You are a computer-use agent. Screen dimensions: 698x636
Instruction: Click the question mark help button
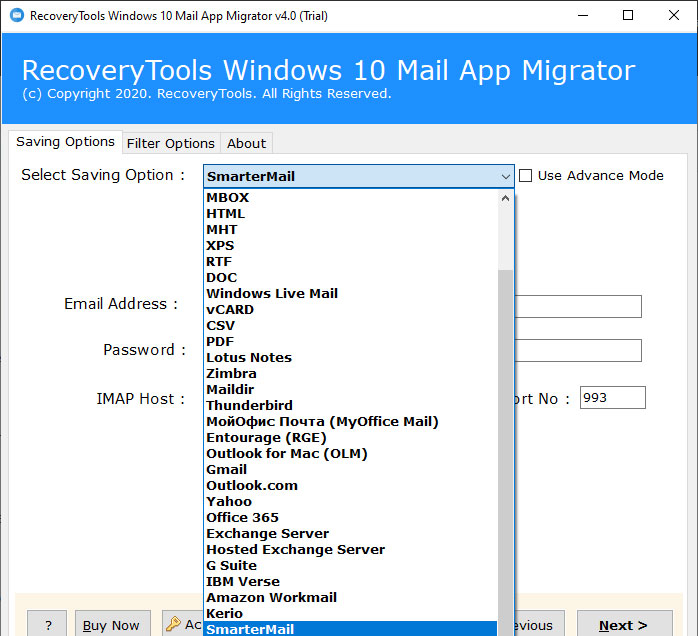tap(47, 624)
